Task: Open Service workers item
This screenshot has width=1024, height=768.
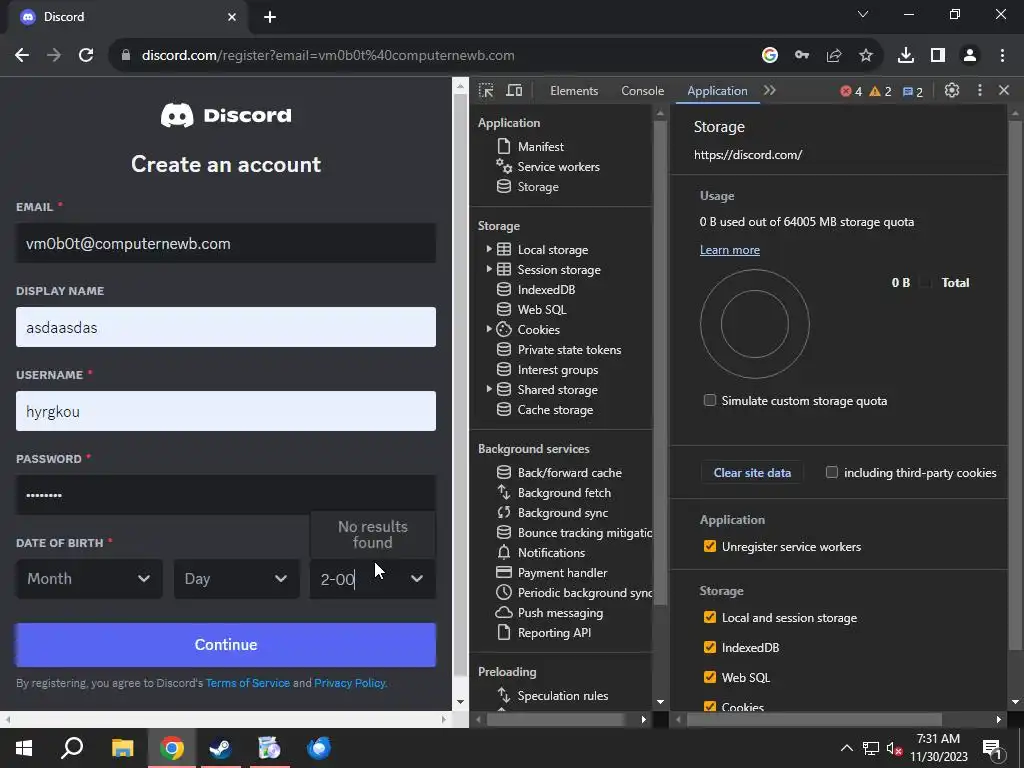Action: point(558,167)
